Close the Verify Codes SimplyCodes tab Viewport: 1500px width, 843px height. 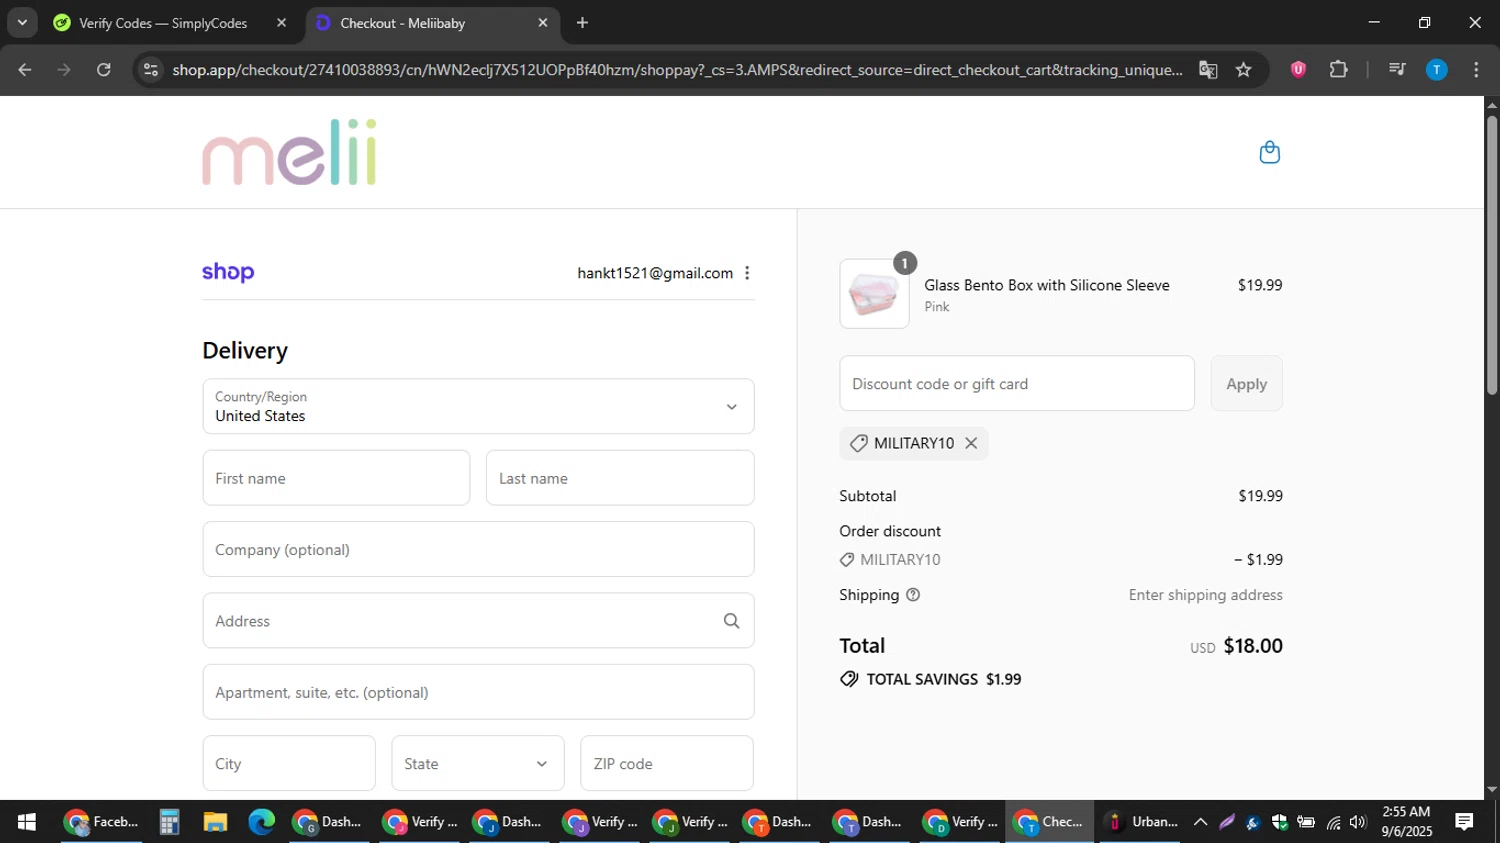[281, 23]
